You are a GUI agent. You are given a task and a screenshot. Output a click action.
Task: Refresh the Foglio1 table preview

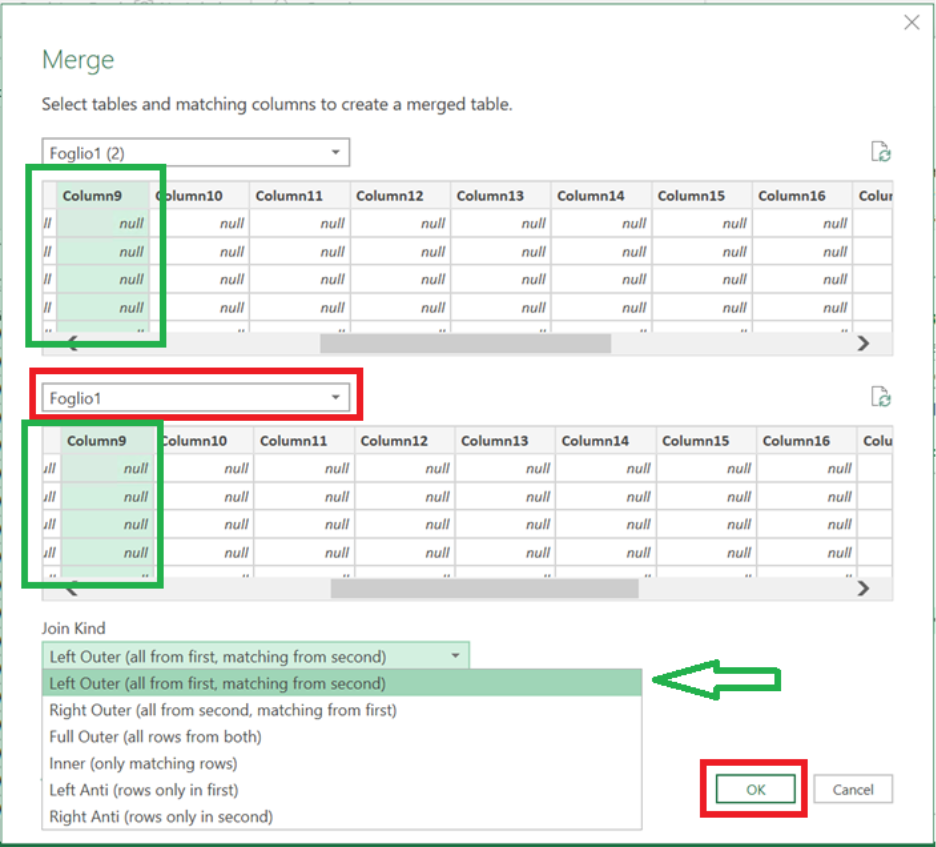881,395
